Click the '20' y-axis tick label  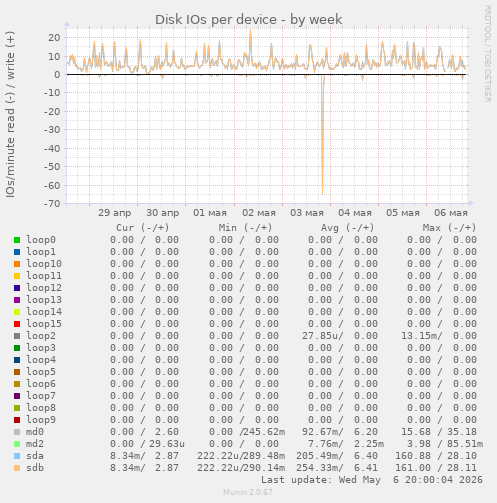click(x=54, y=38)
